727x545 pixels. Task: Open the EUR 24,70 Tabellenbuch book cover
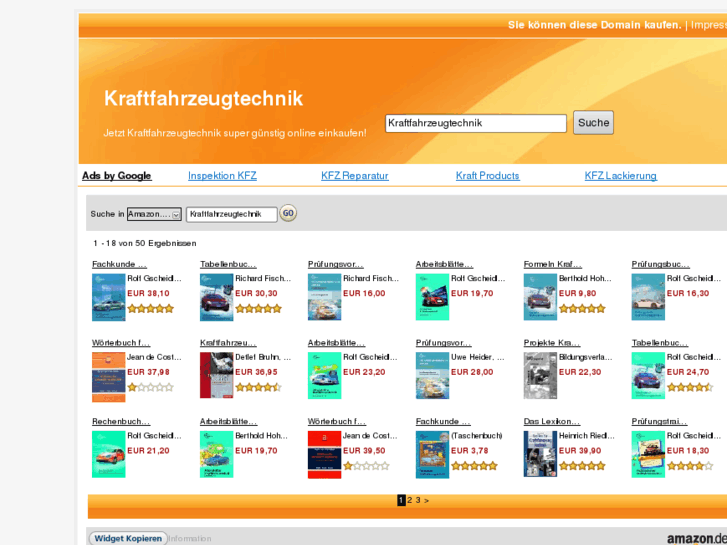pos(648,376)
